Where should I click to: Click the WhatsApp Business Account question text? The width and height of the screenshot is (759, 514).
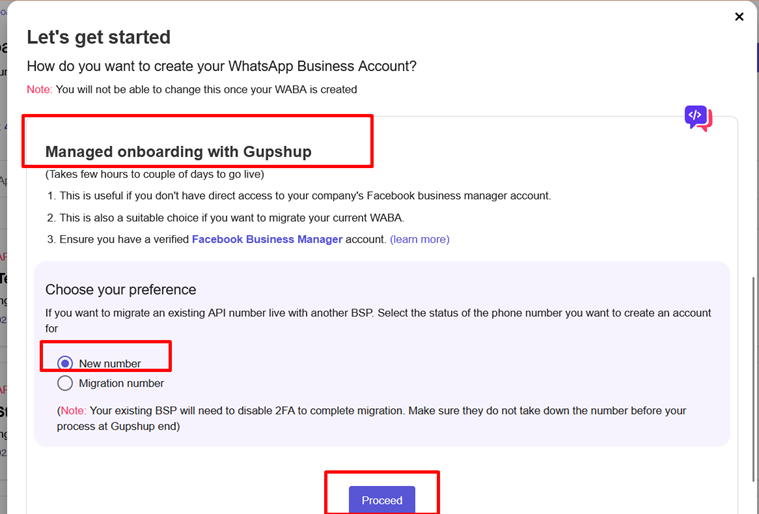(222, 66)
